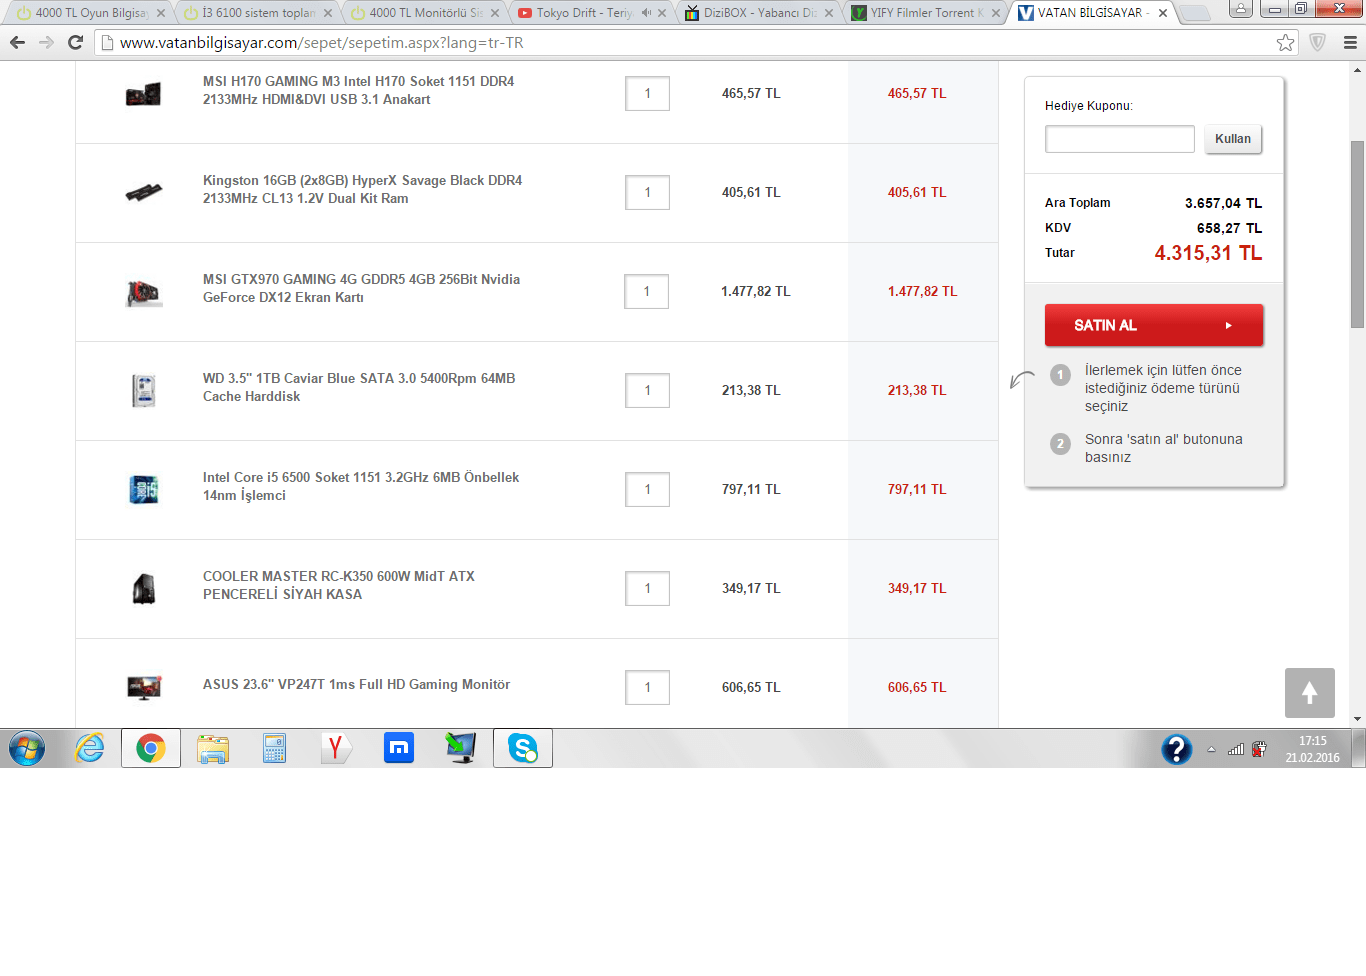1366x976 pixels.
Task: Click the ASUS monitor thumbnail
Action: [x=144, y=687]
